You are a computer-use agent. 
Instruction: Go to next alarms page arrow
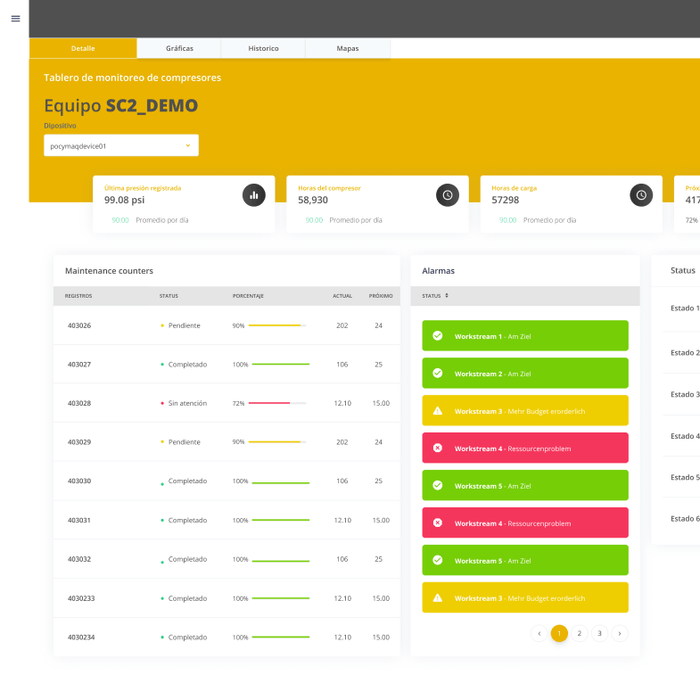click(620, 633)
